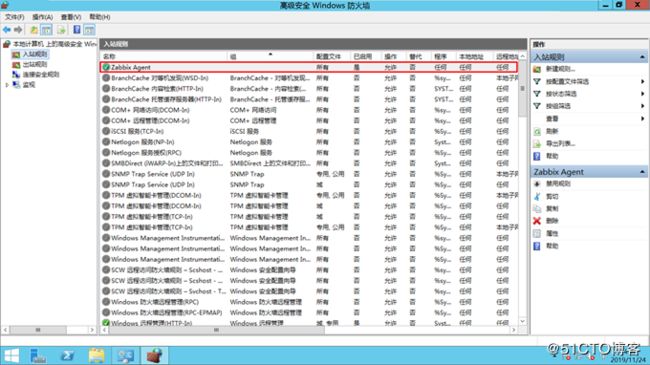The width and height of the screenshot is (650, 365).
Task: Sort by the 名称 column header
Action: (x=164, y=56)
